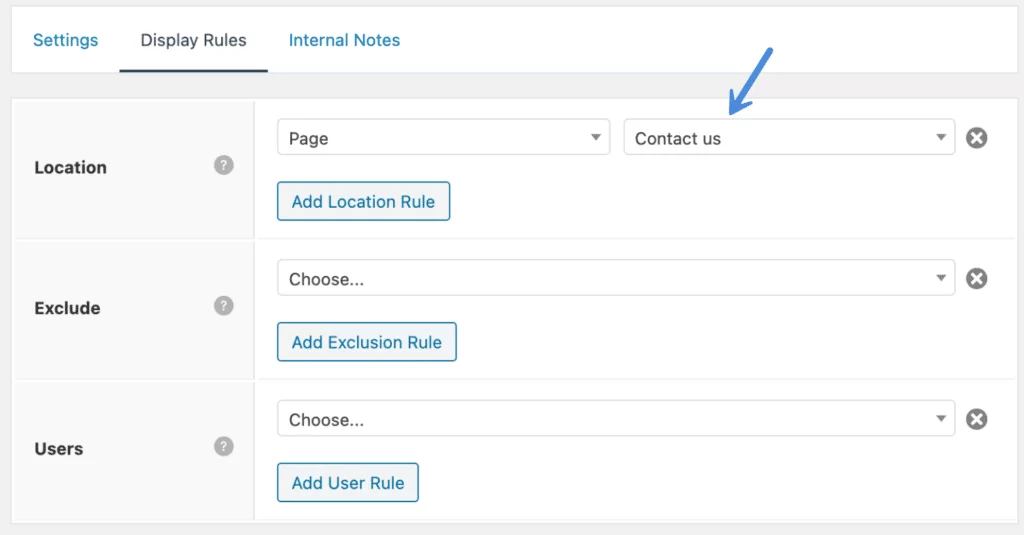
Task: Click the Exclude row label
Action: [x=67, y=308]
